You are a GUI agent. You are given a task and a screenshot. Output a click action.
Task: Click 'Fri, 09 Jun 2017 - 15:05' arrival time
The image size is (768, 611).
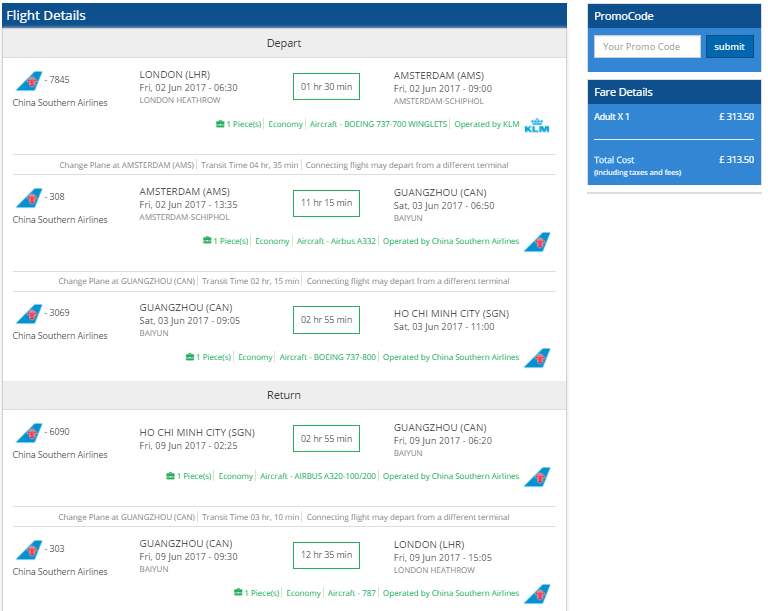442,558
